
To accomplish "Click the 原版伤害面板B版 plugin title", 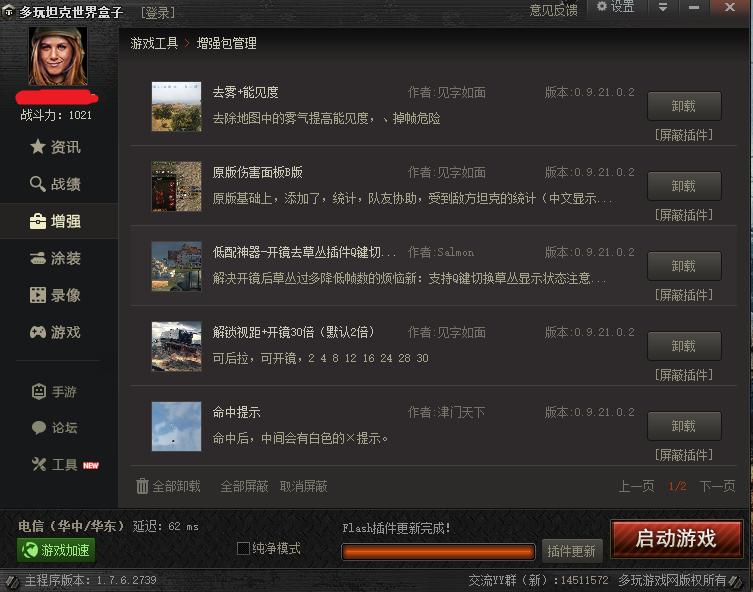I will (x=257, y=172).
